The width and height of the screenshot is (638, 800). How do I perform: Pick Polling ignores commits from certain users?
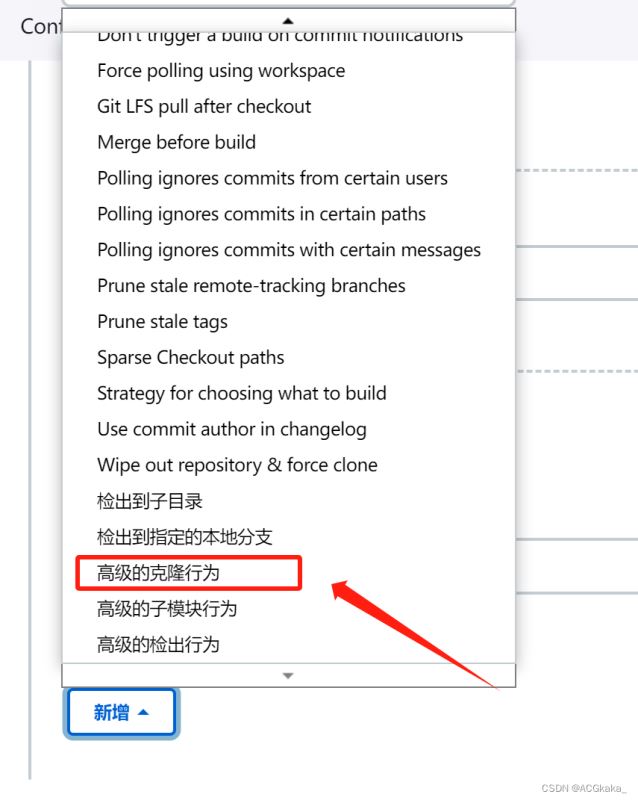[288, 178]
